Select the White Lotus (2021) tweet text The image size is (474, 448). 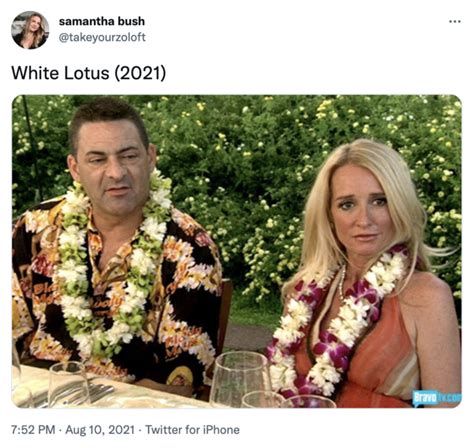click(x=88, y=73)
